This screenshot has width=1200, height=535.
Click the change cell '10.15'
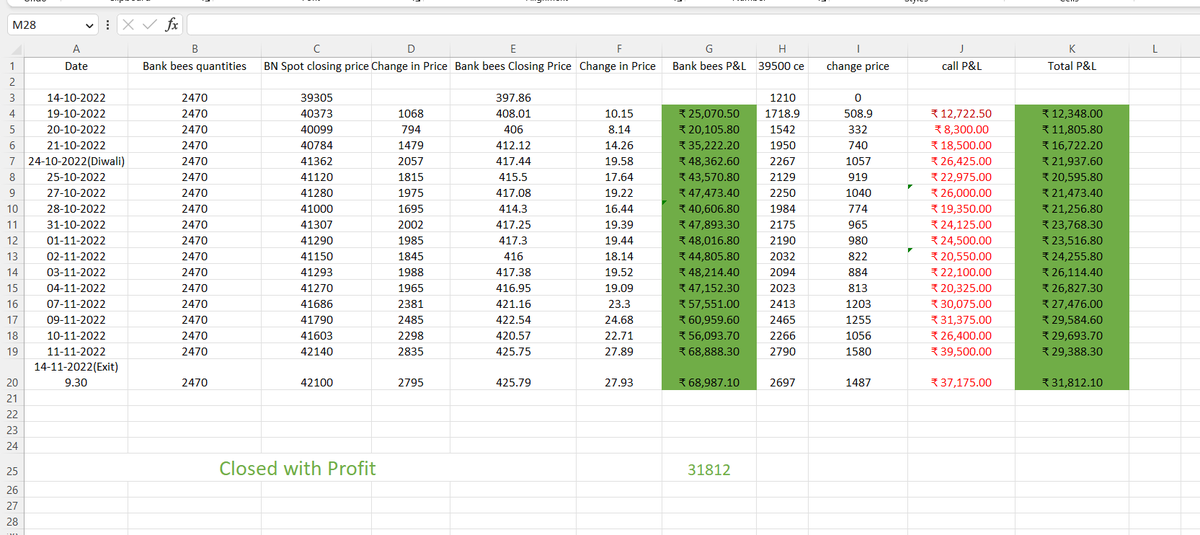(619, 114)
